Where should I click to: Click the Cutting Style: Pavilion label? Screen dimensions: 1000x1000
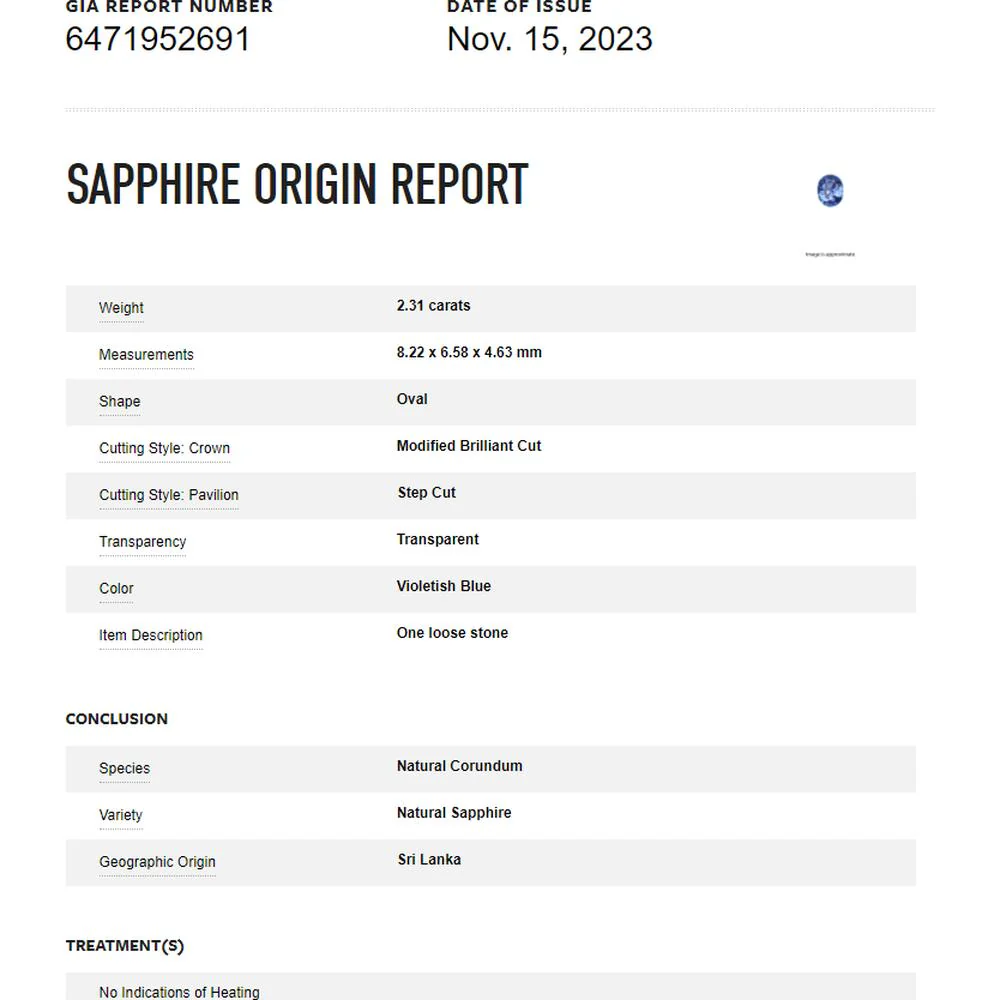point(168,495)
